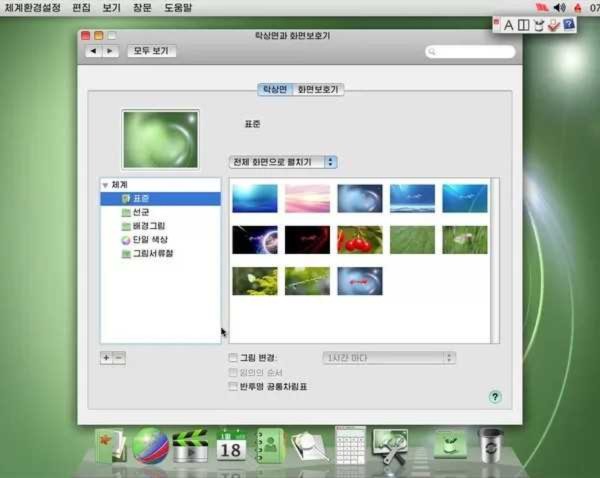Enable the 그림 변경 checkbox
This screenshot has width=600, height=478.
233,357
